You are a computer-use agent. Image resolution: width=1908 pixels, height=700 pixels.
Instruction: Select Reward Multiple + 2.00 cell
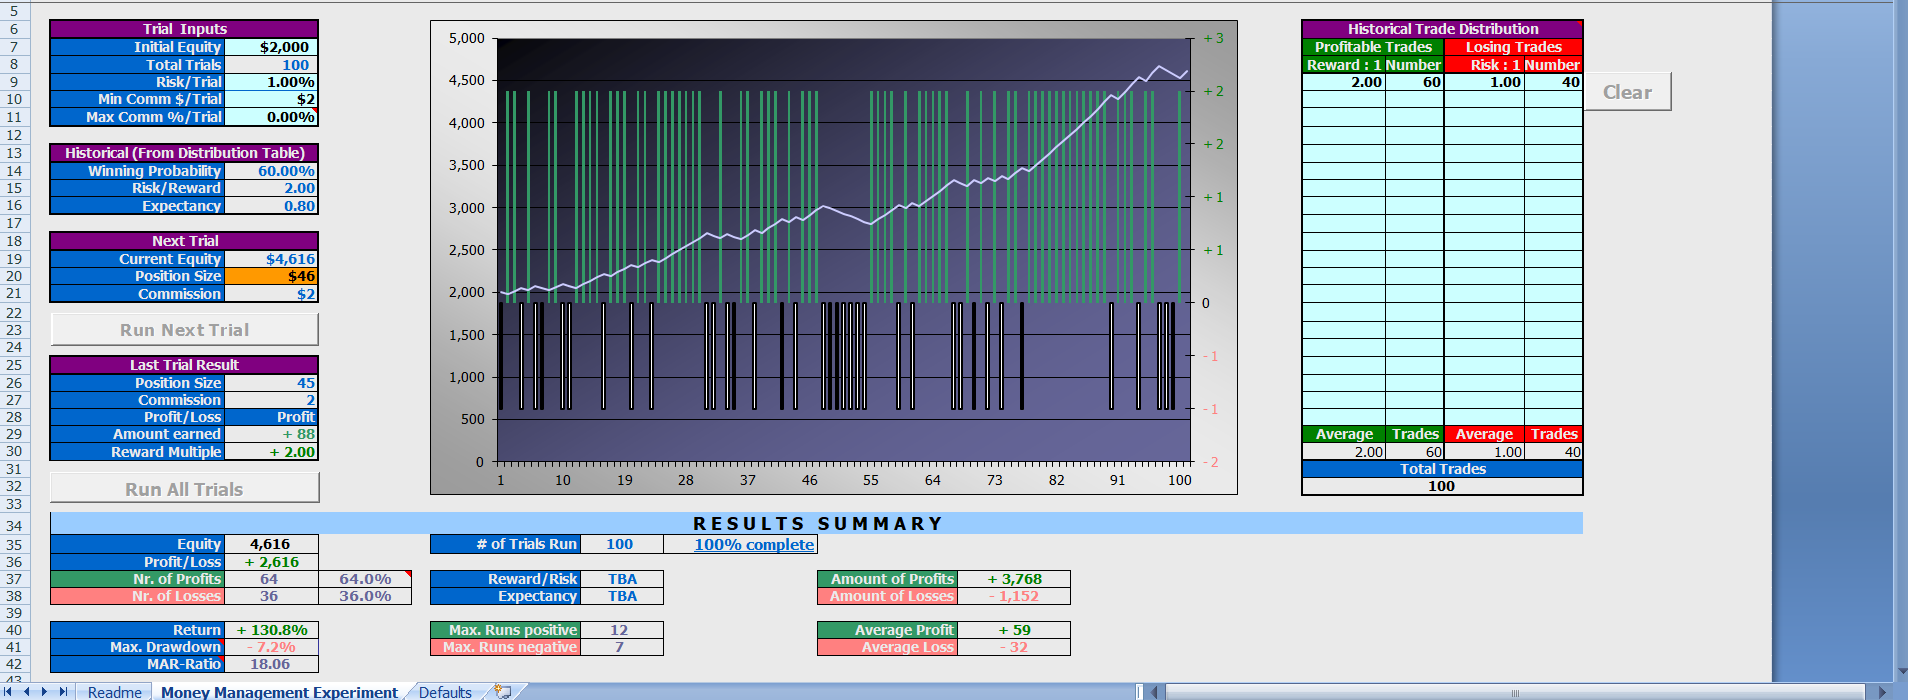click(271, 452)
